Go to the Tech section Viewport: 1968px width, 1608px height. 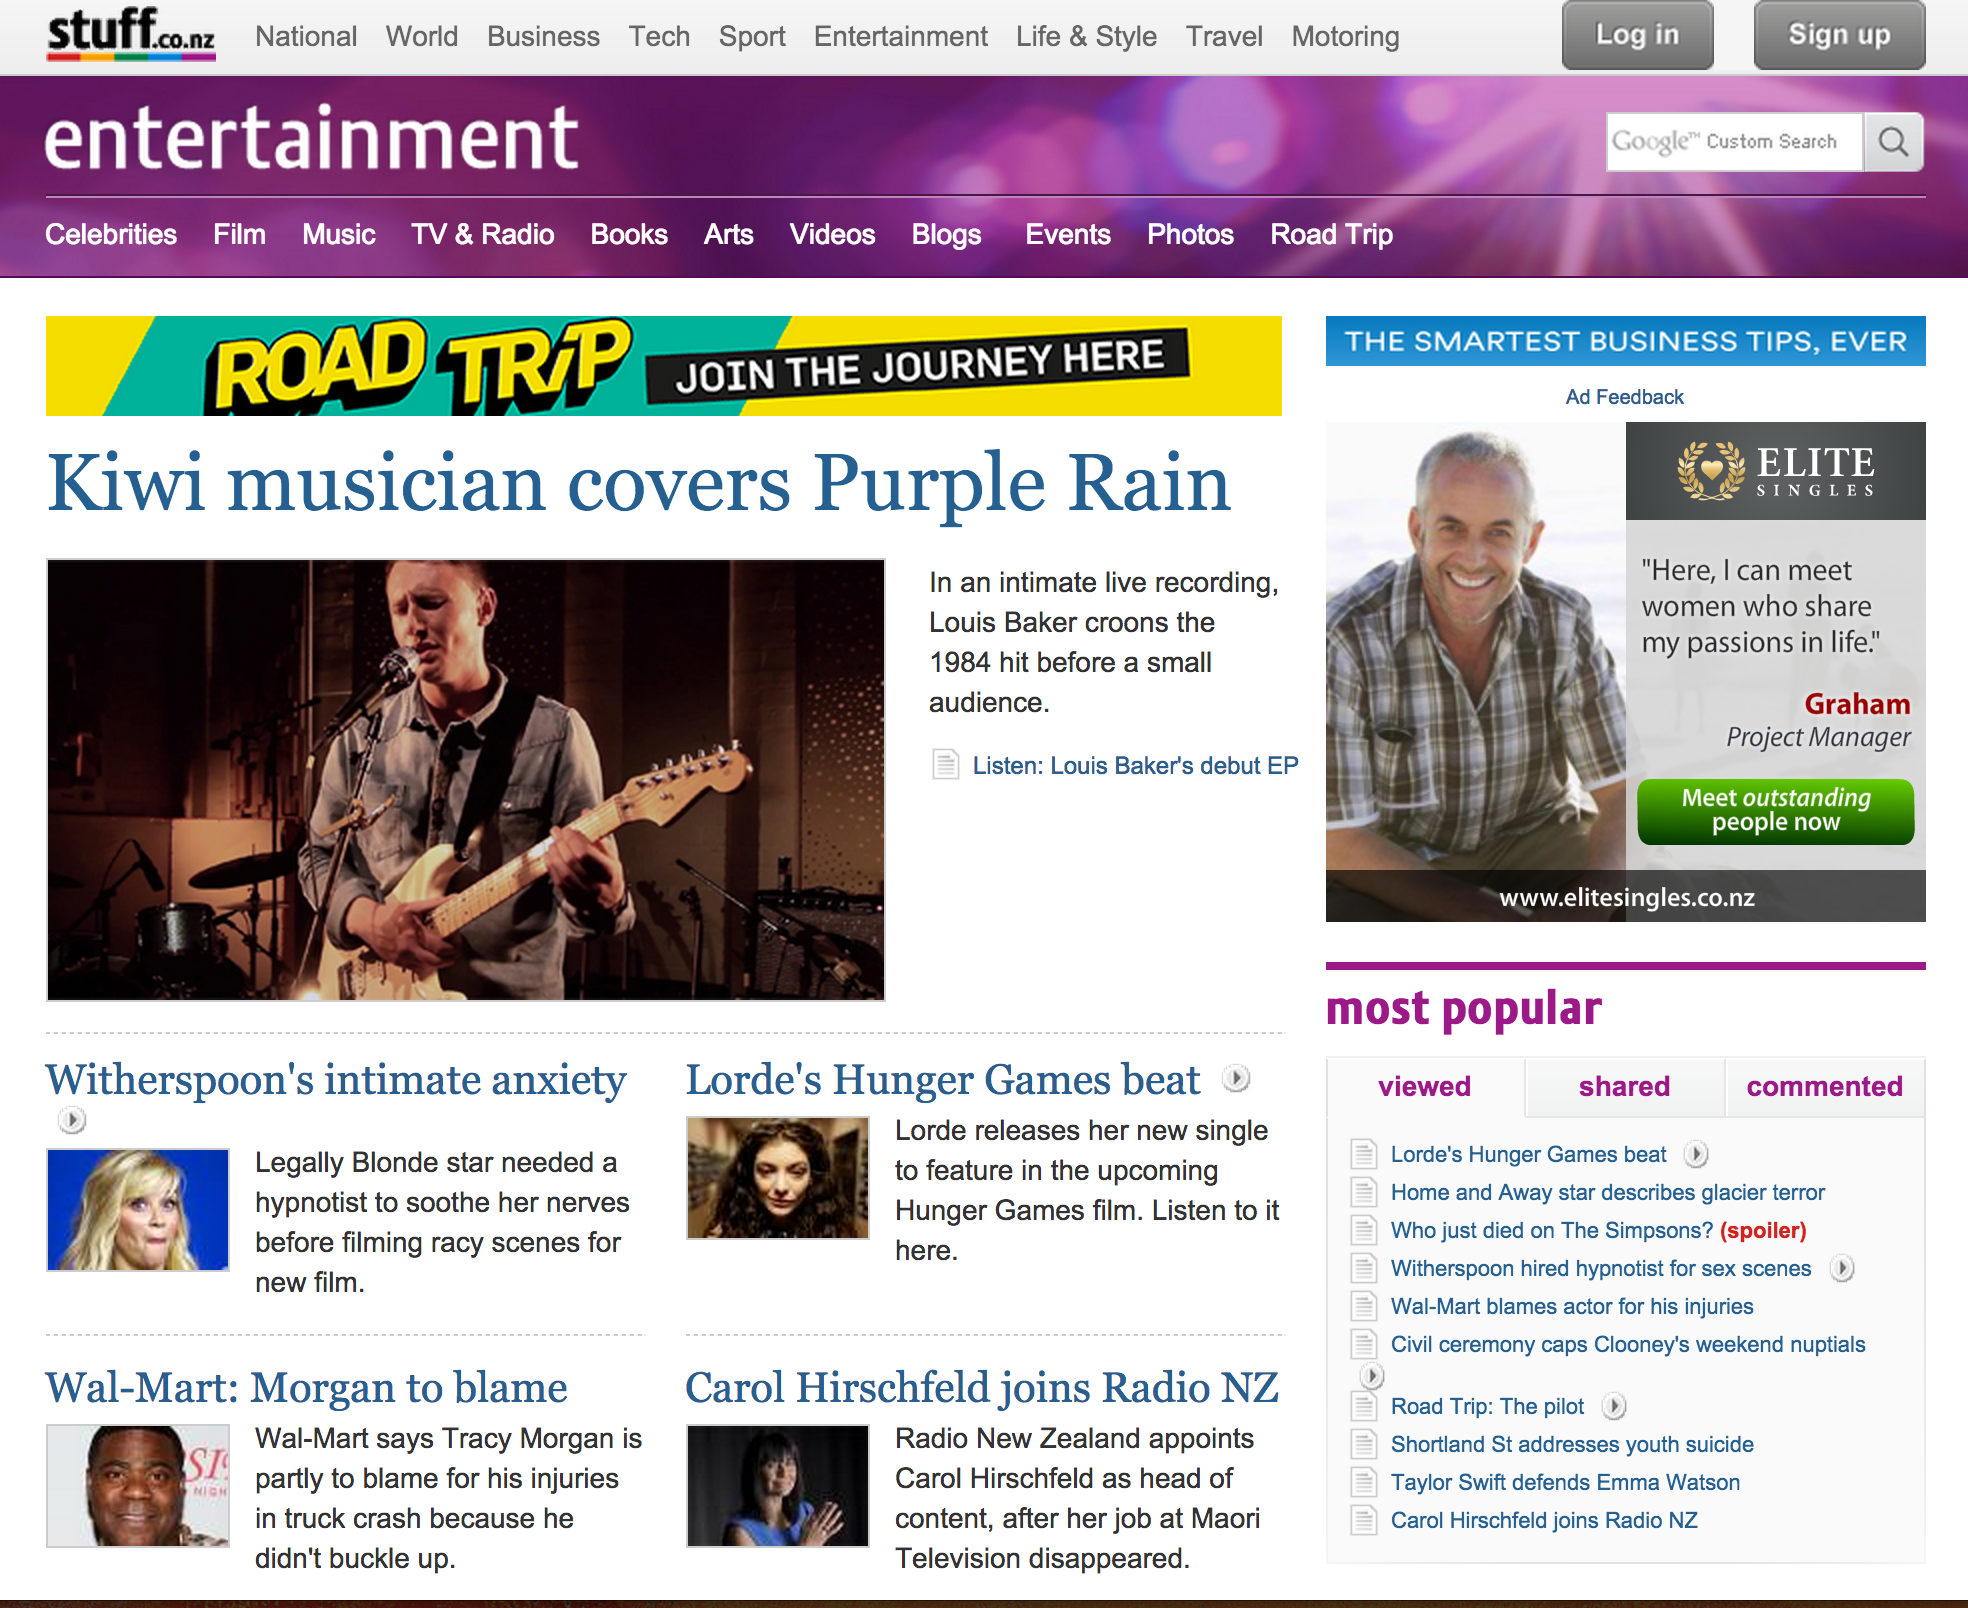coord(659,36)
